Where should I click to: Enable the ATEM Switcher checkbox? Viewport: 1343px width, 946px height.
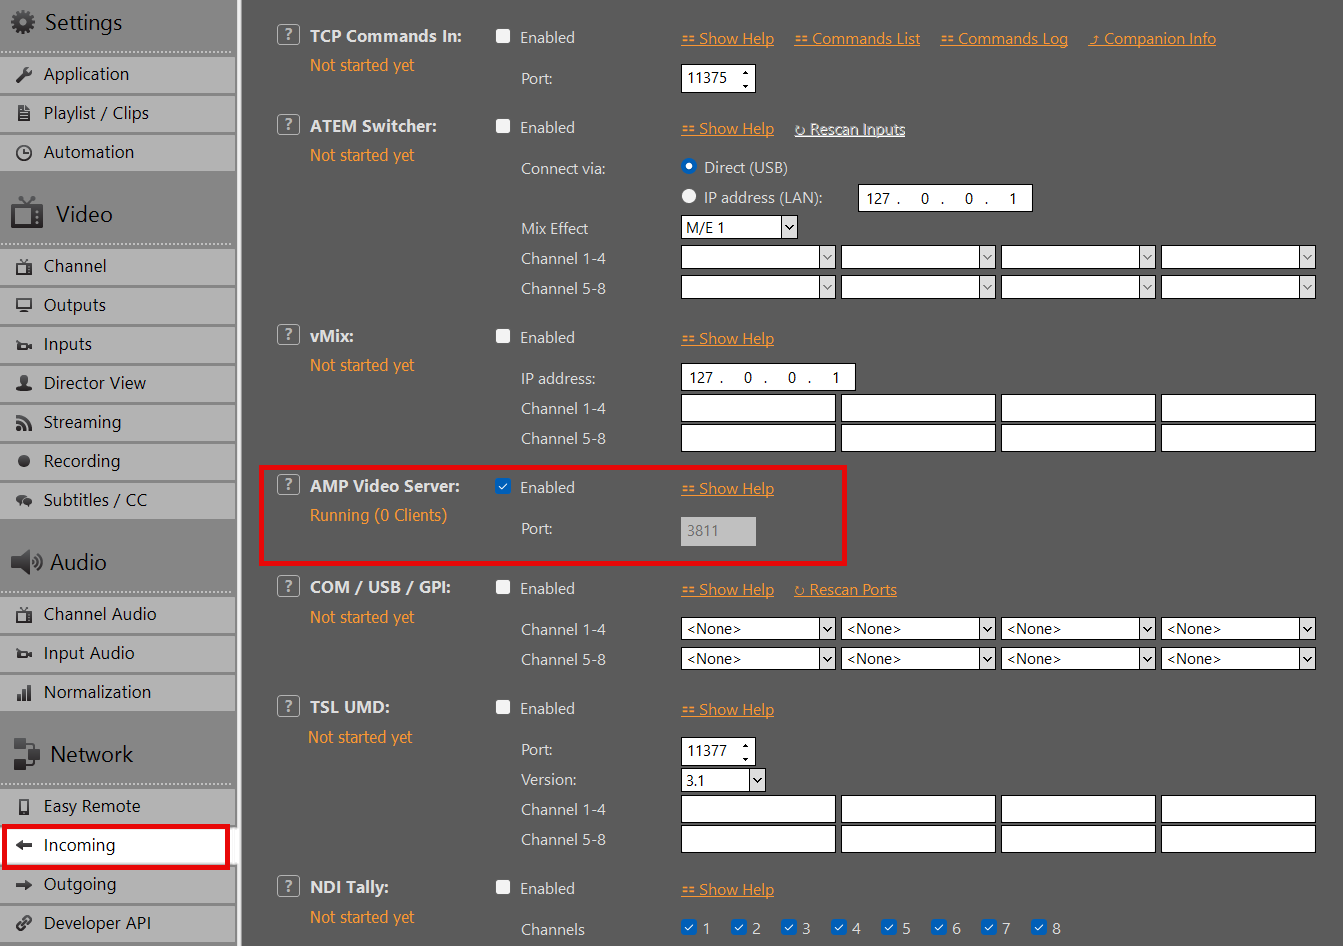click(503, 126)
